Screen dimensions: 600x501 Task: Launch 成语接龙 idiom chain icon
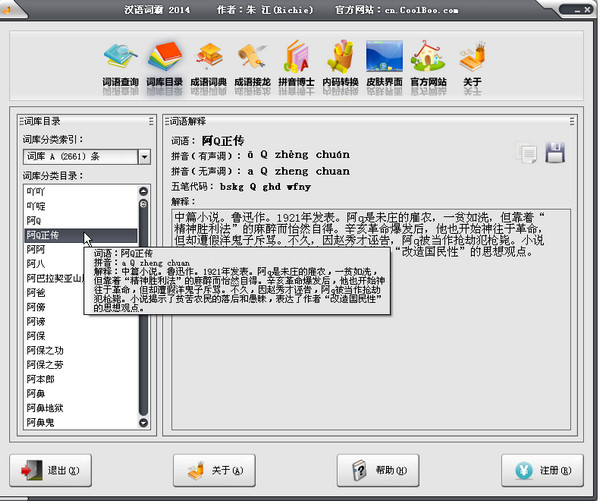click(253, 64)
